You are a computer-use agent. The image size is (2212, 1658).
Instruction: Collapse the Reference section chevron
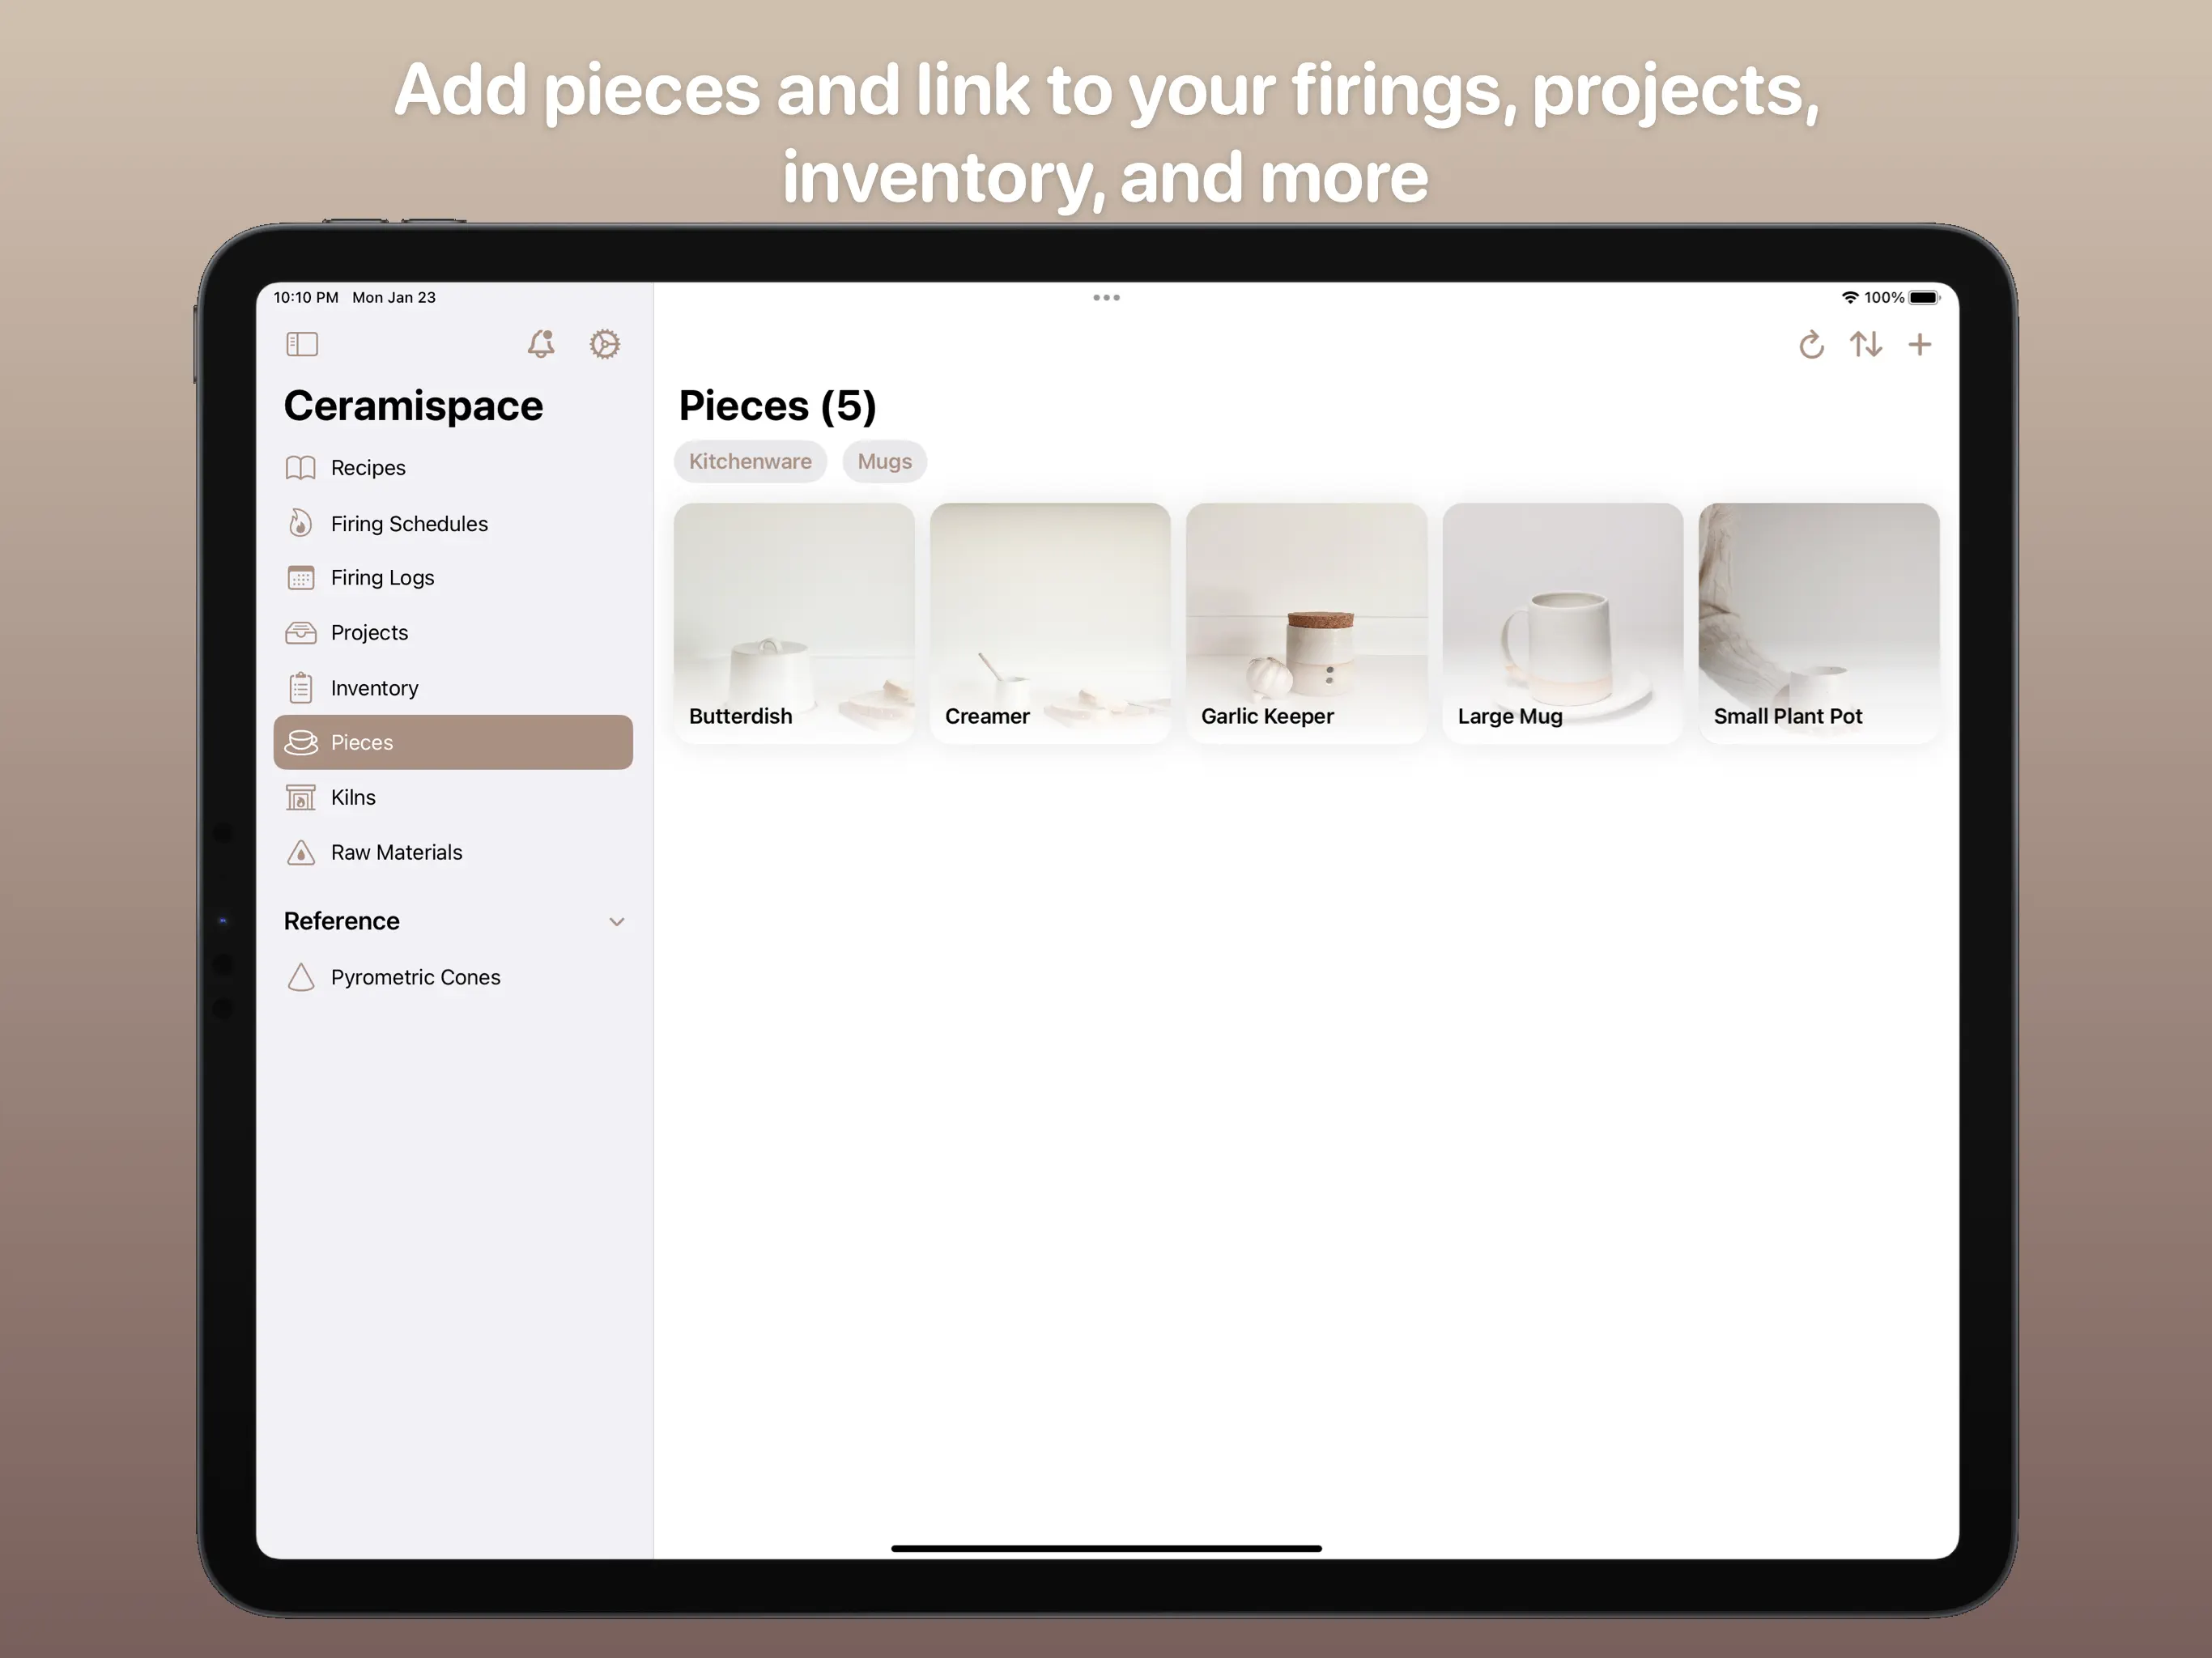(617, 922)
